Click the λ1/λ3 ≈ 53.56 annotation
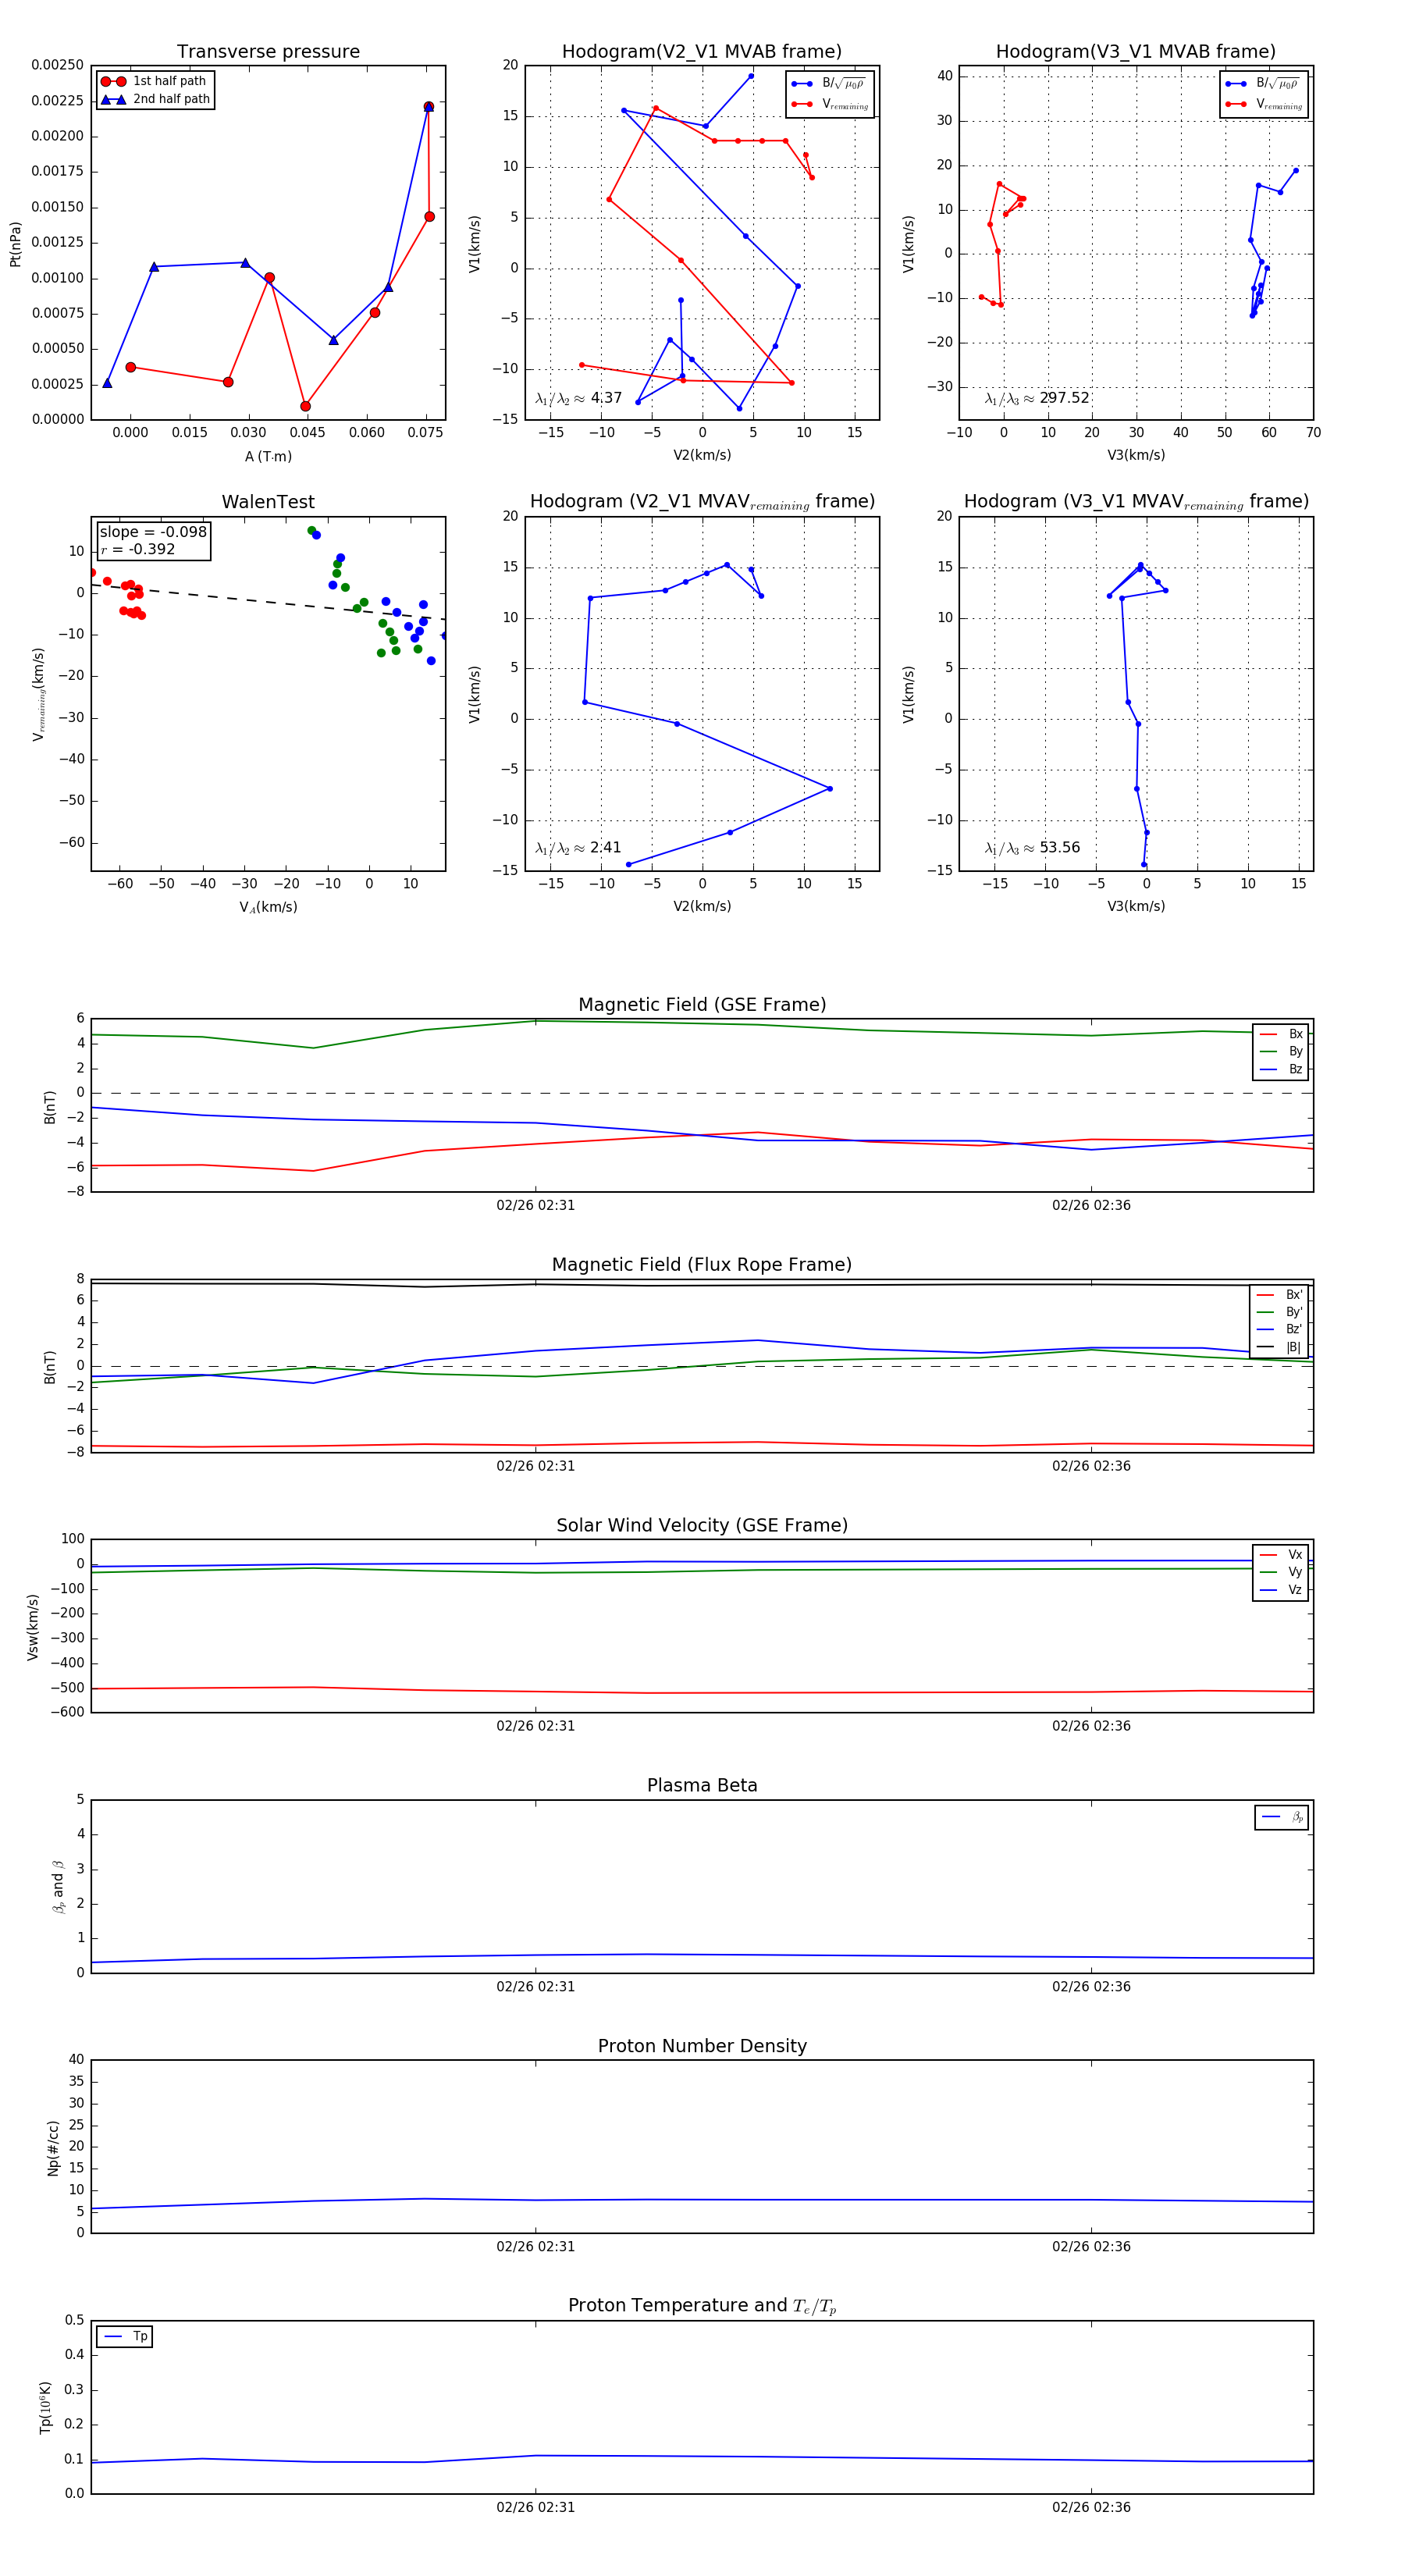The height and width of the screenshot is (2576, 1405). (1032, 848)
